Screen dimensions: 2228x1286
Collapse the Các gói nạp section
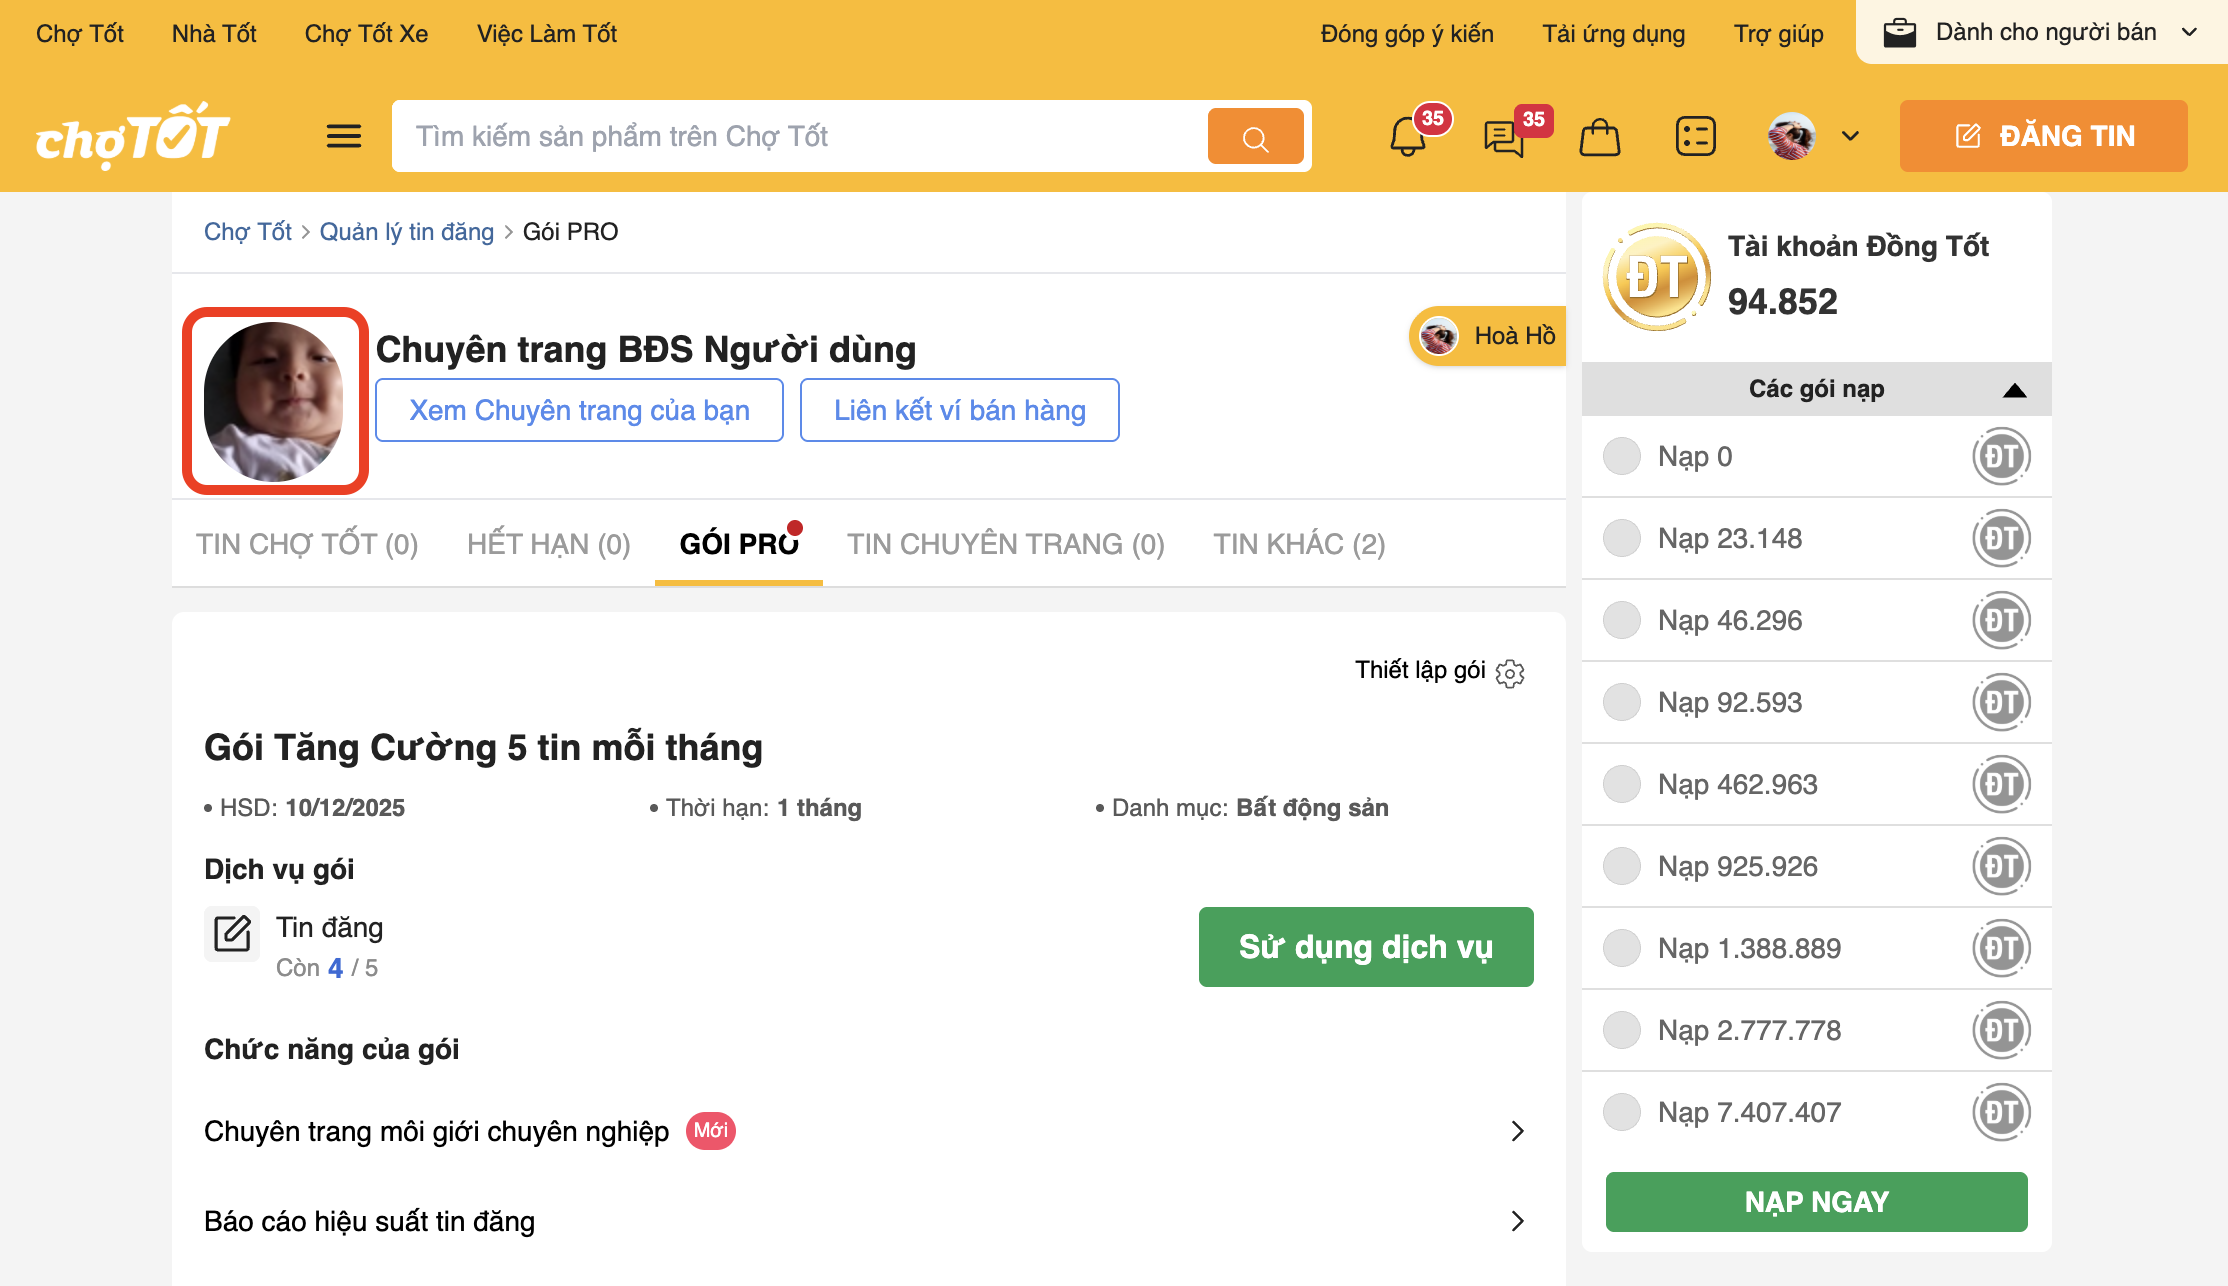tap(2014, 390)
